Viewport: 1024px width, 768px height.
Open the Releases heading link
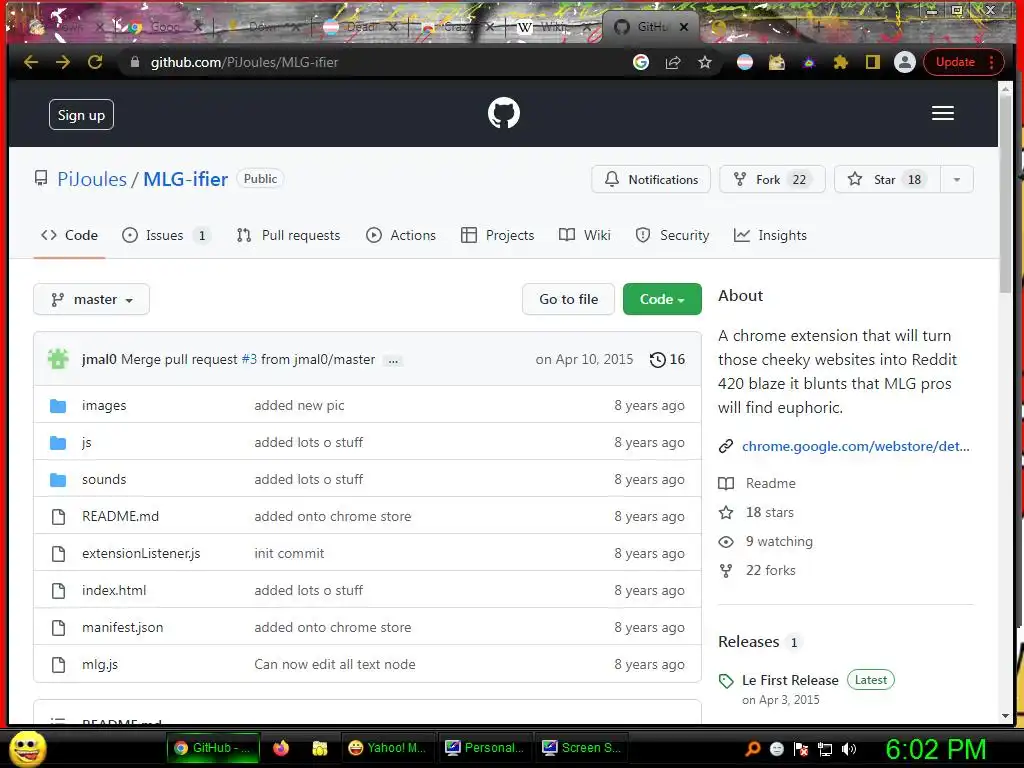tap(748, 642)
